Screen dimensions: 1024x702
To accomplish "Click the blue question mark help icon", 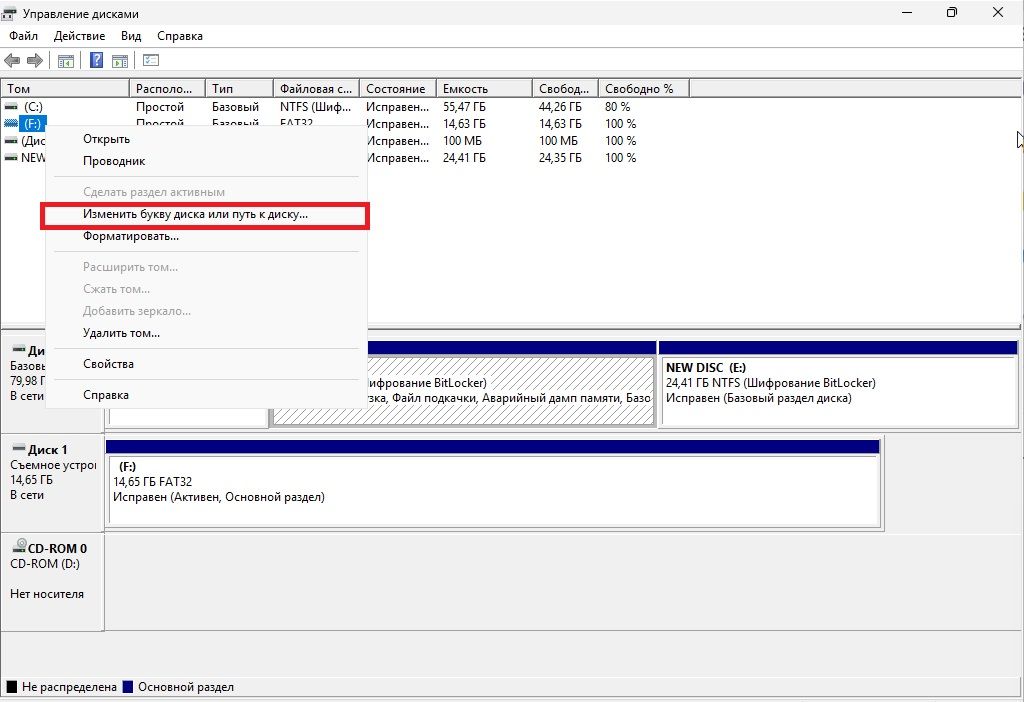I will tap(96, 61).
